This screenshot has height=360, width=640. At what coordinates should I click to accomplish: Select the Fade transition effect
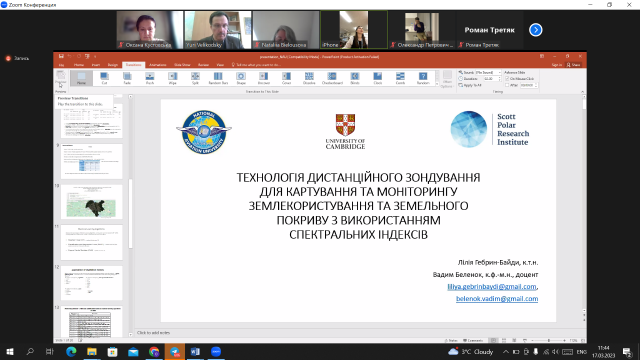[x=127, y=78]
